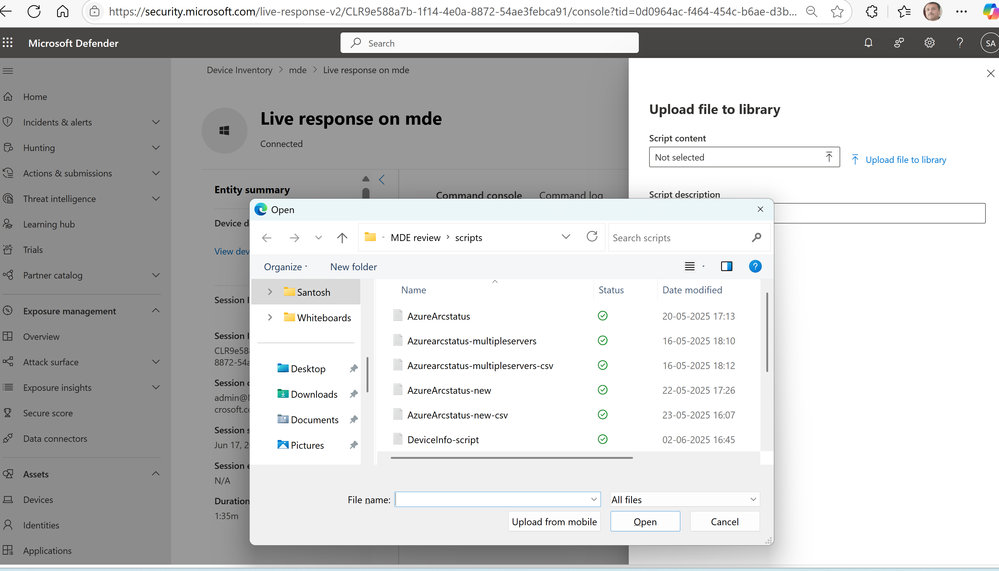Bookmark page with star icon
Image resolution: width=999 pixels, height=571 pixels.
(837, 11)
